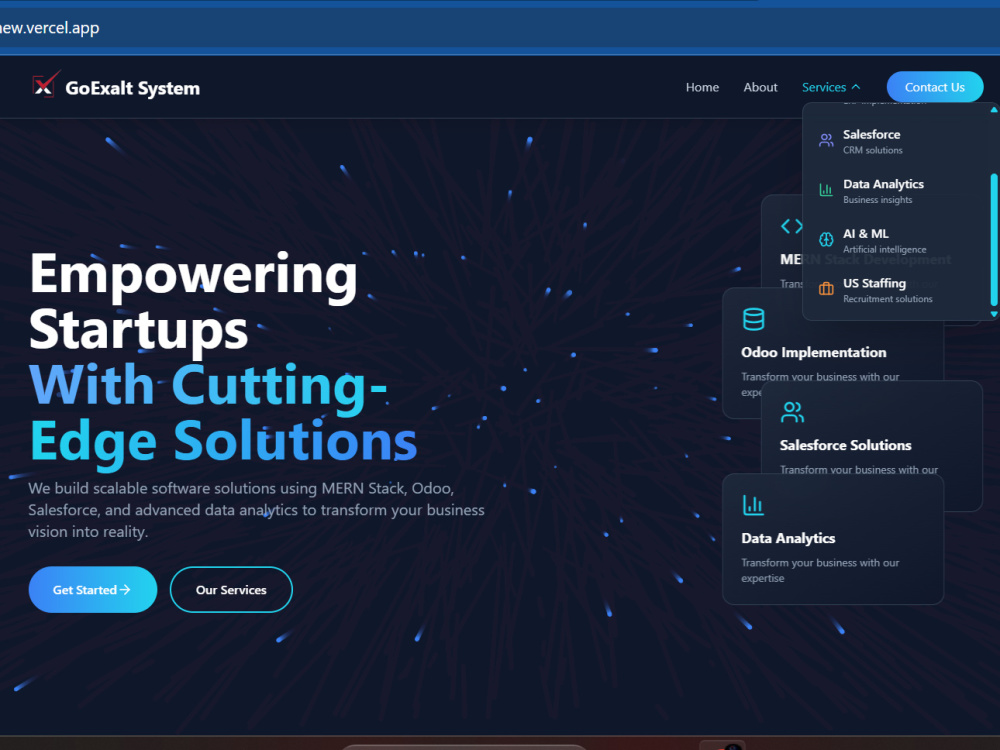Select AI & ML in Services dropdown
This screenshot has height=750, width=1000.
[x=896, y=240]
